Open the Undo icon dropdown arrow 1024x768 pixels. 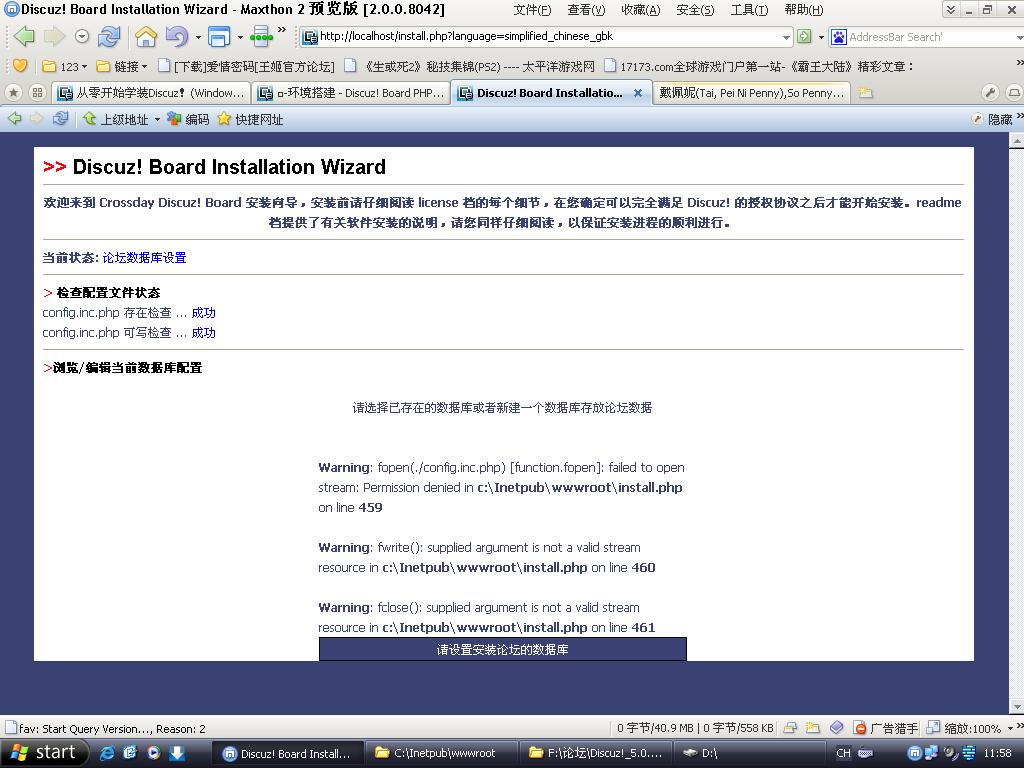(198, 38)
